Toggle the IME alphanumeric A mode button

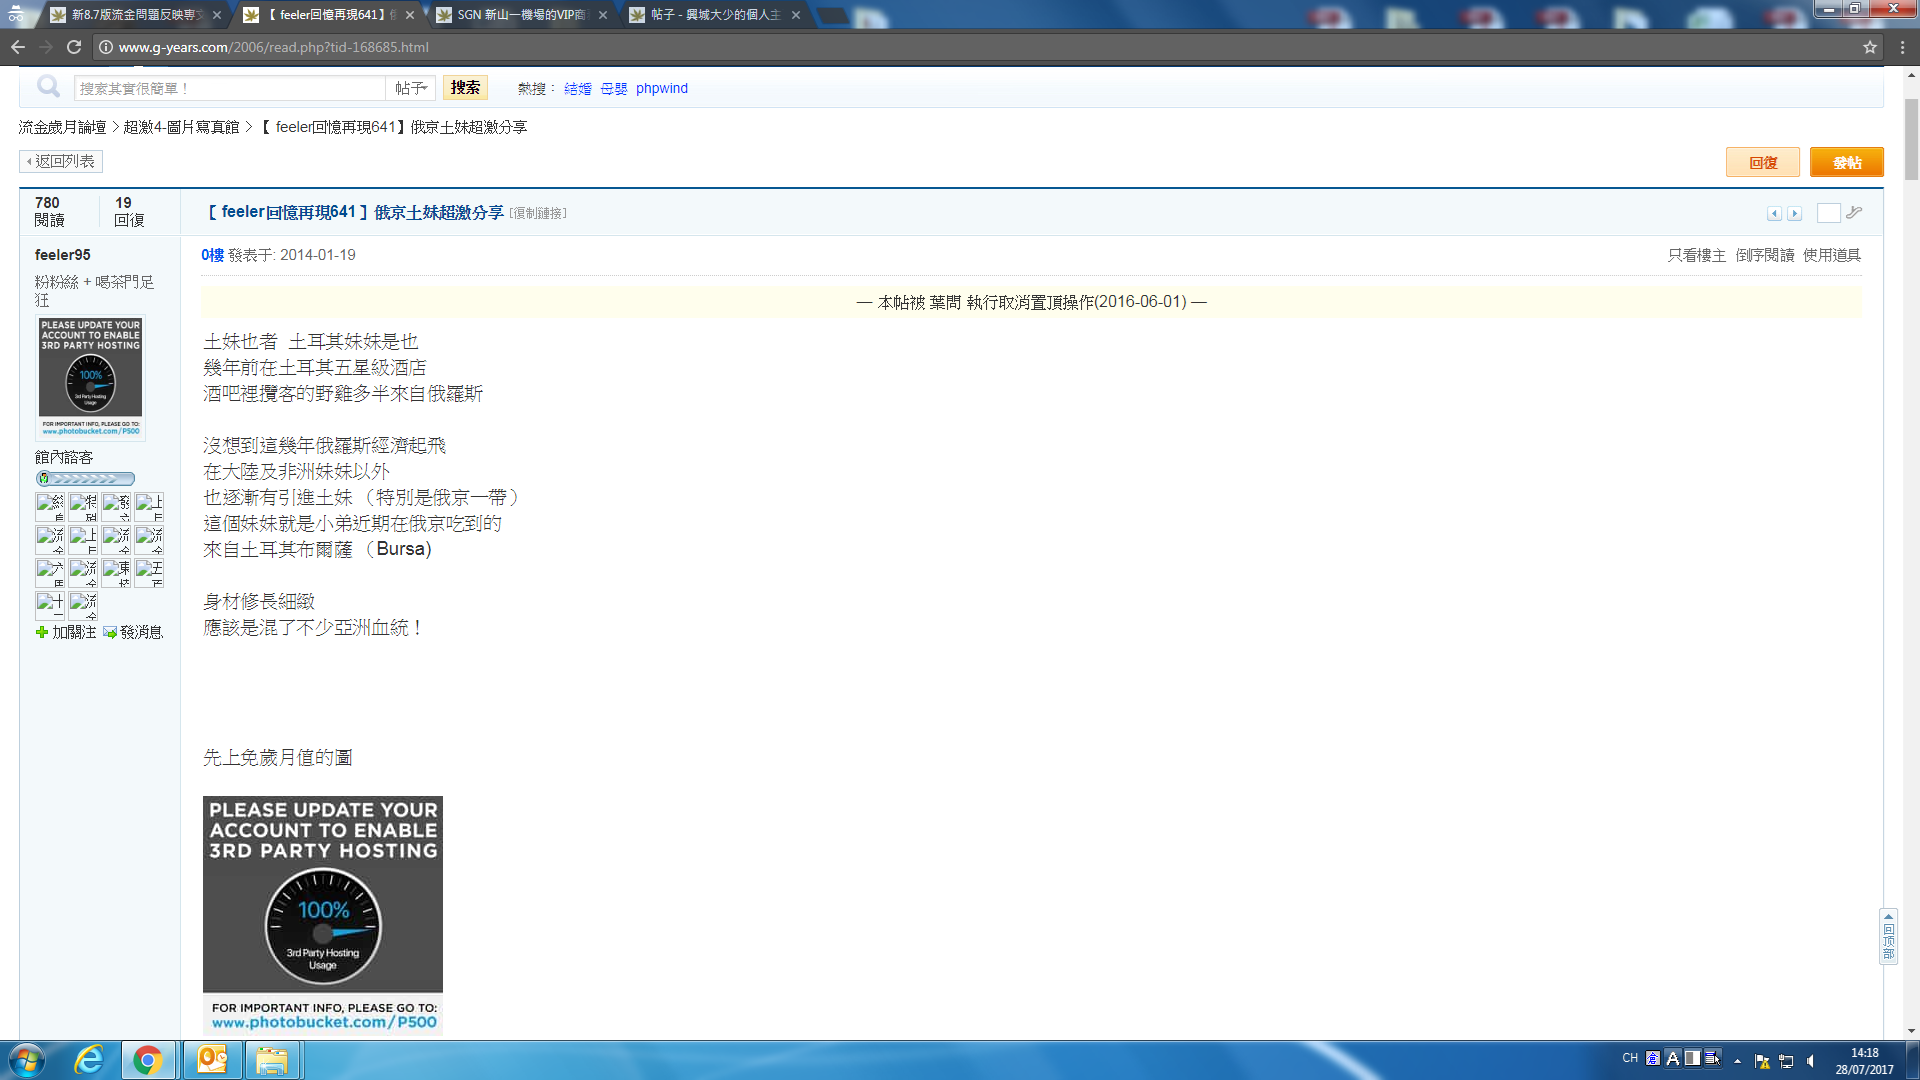coord(1672,1058)
